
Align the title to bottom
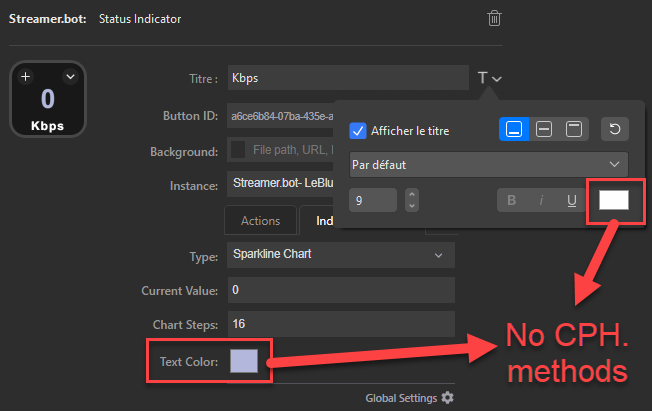click(514, 129)
